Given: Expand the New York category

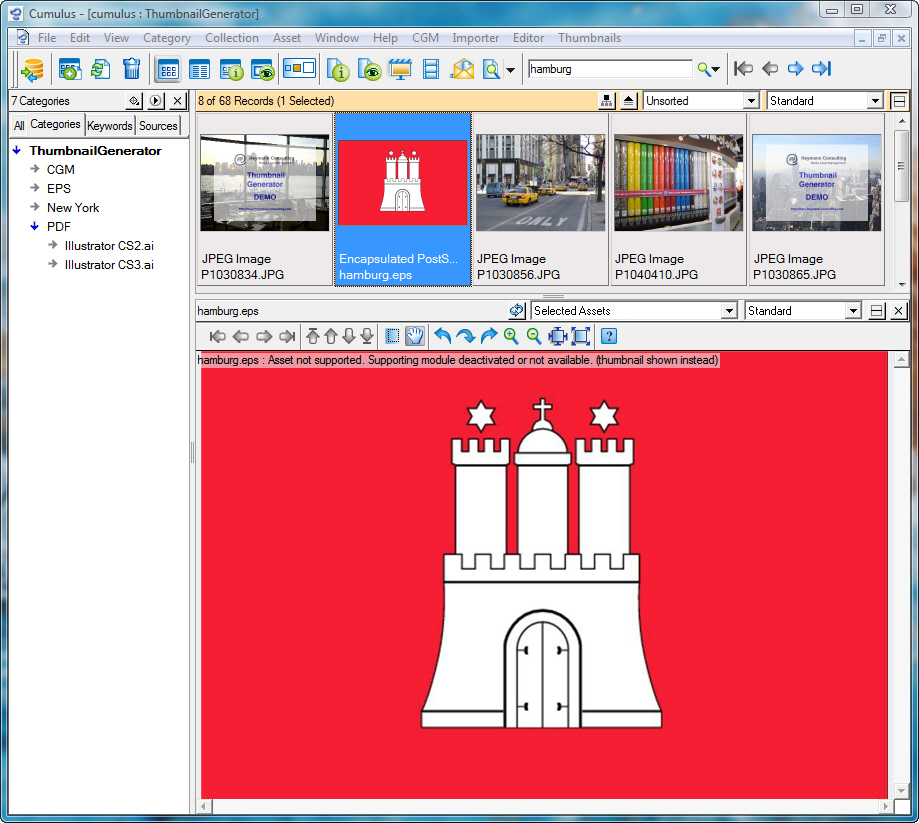Looking at the screenshot, I should click(x=35, y=208).
